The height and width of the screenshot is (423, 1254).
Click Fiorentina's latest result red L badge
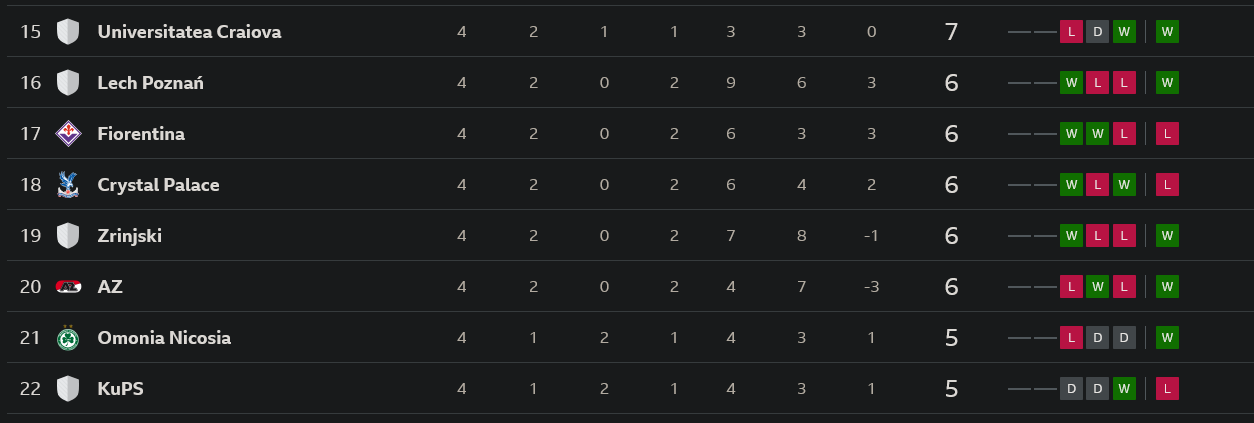(1167, 134)
